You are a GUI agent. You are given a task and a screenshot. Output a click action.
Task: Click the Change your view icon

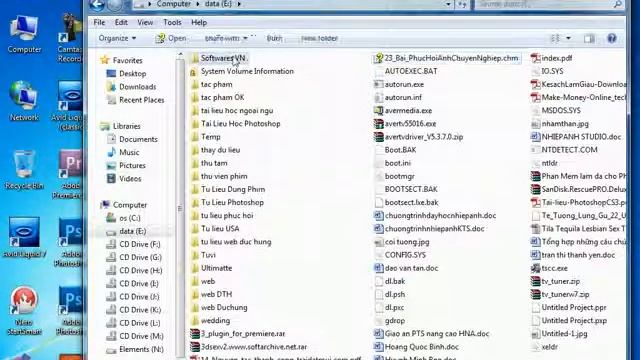coord(555,38)
